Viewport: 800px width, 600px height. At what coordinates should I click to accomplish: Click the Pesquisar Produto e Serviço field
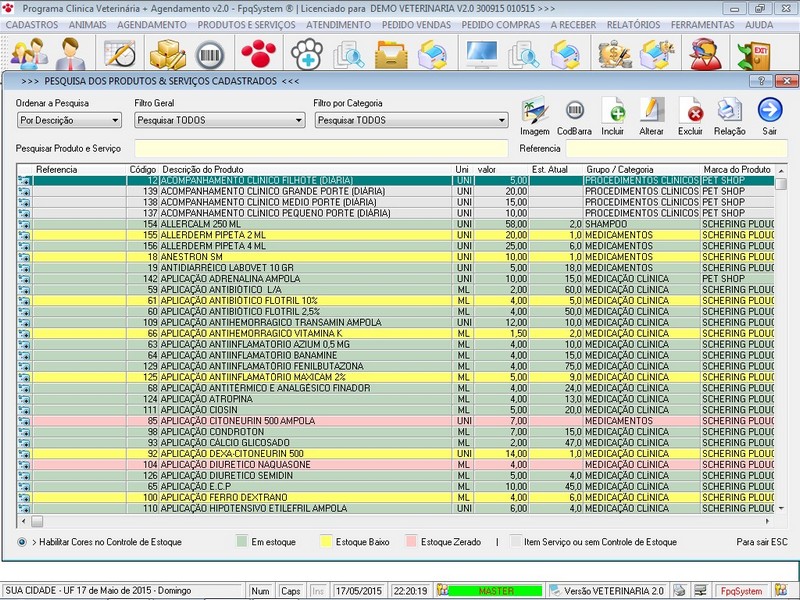pyautogui.click(x=321, y=149)
